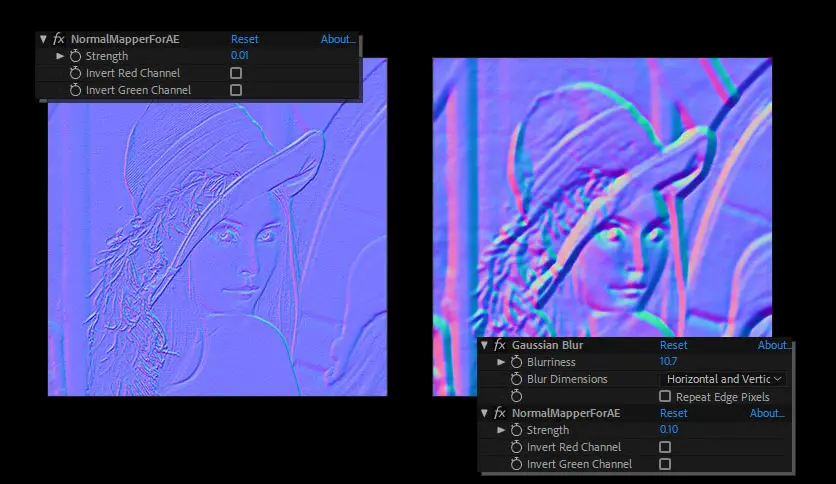Click Blurriness value 10.7
The height and width of the screenshot is (484, 836).
tap(668, 361)
